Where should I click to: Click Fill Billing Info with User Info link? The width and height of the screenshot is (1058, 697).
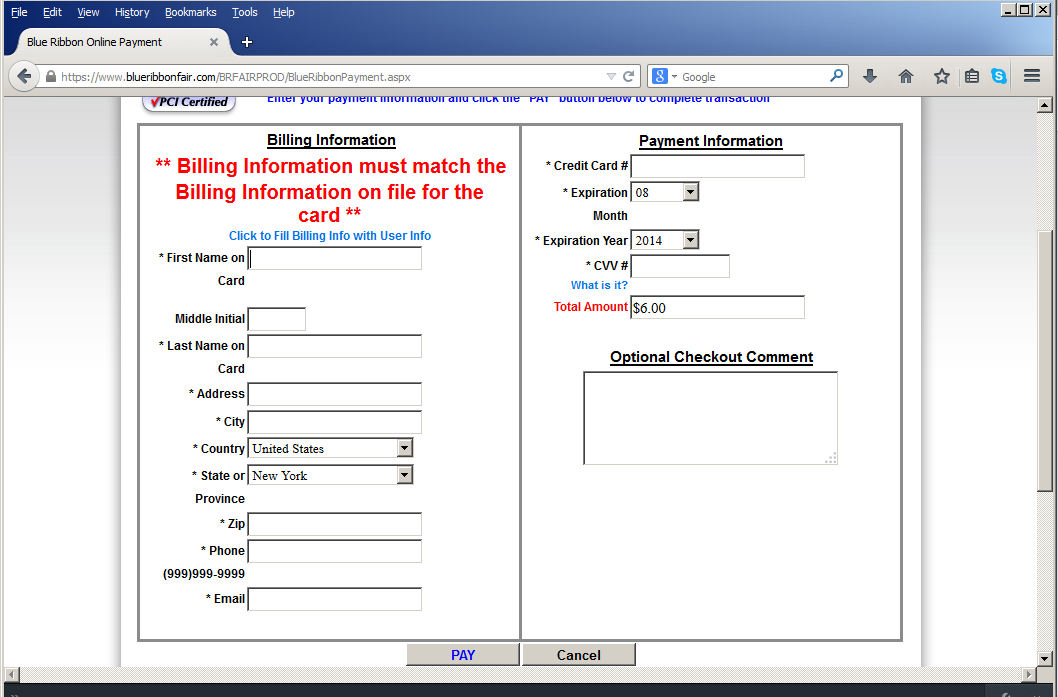[x=329, y=235]
